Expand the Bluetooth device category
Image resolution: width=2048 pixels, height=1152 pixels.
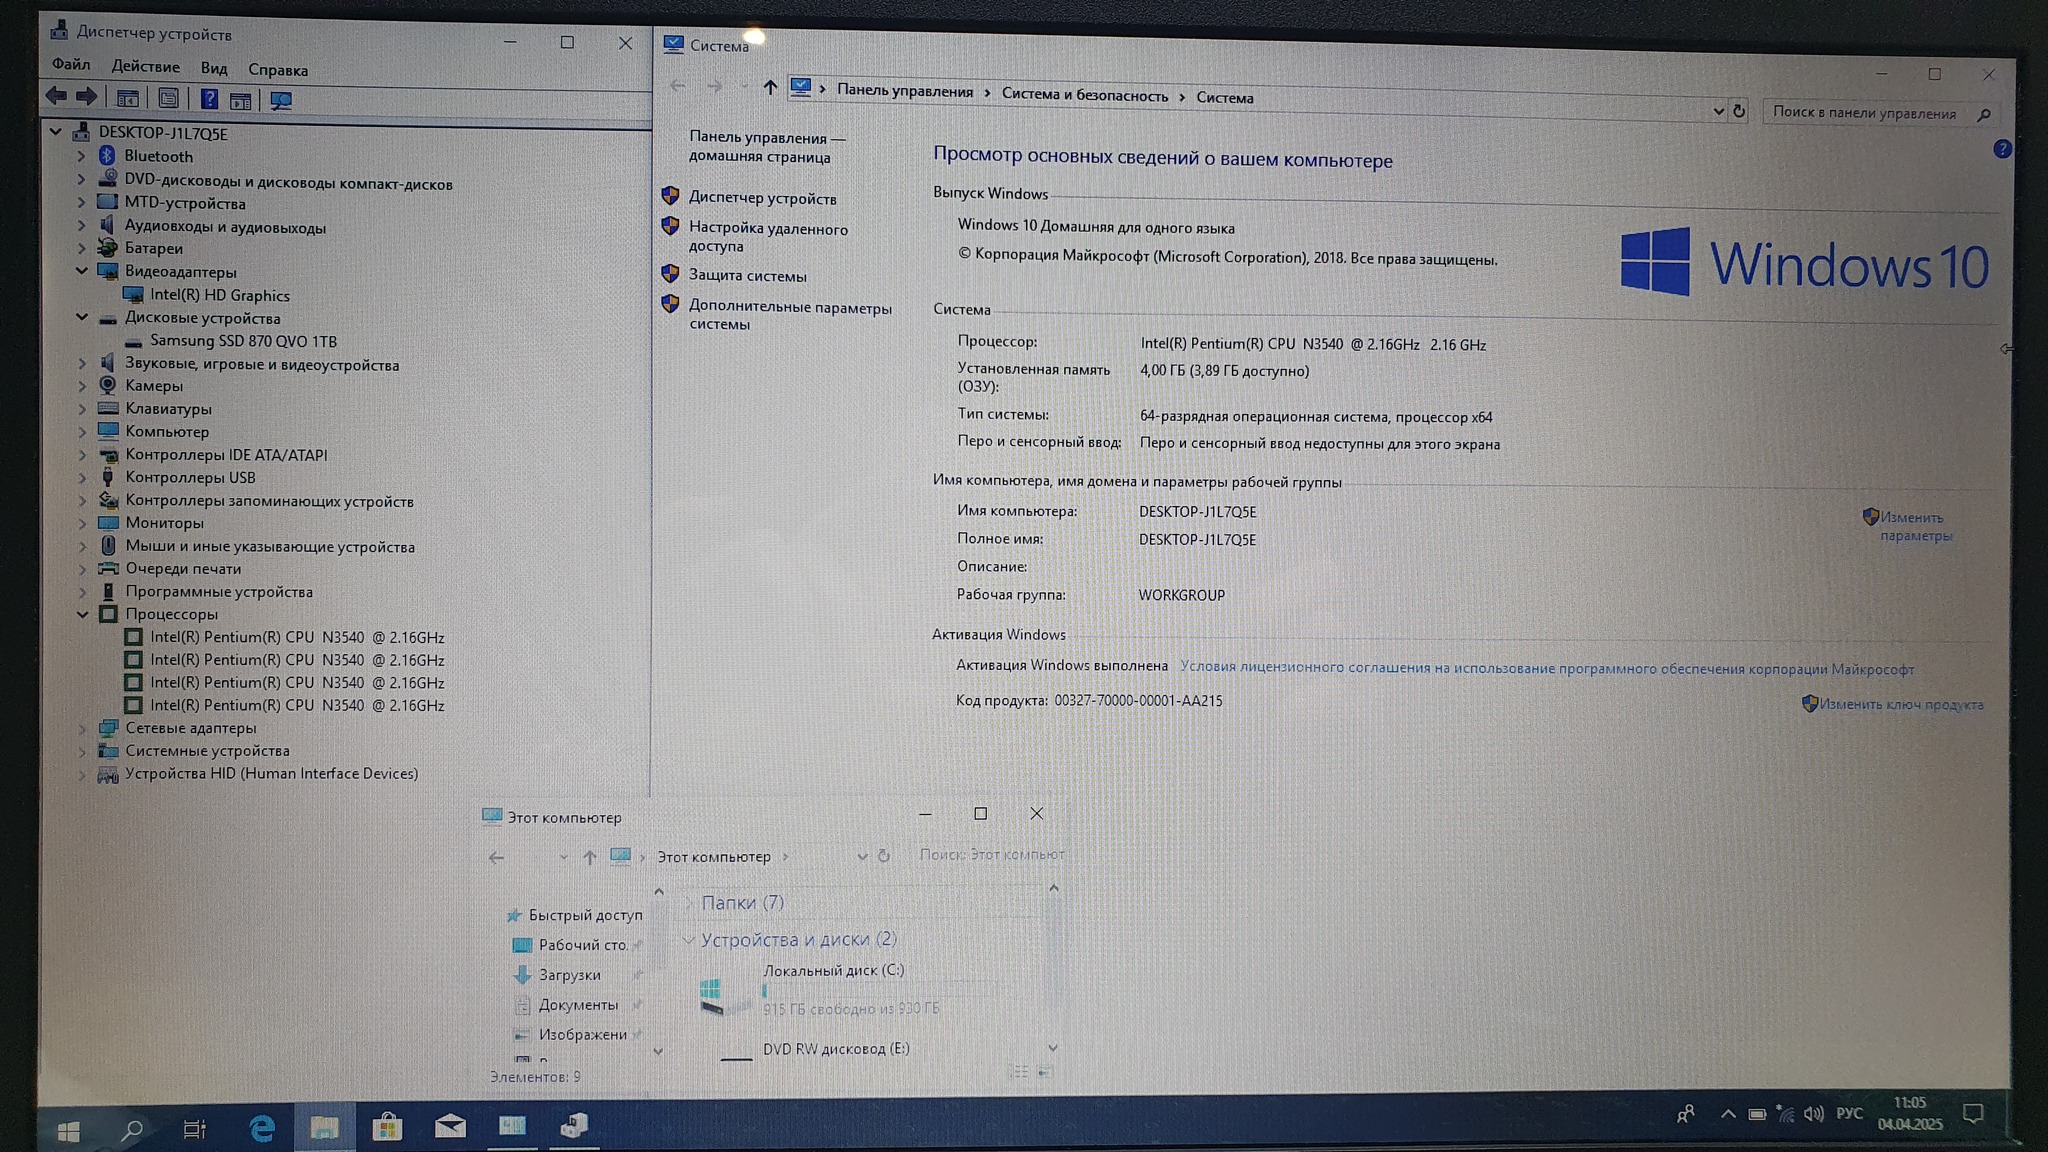81,157
